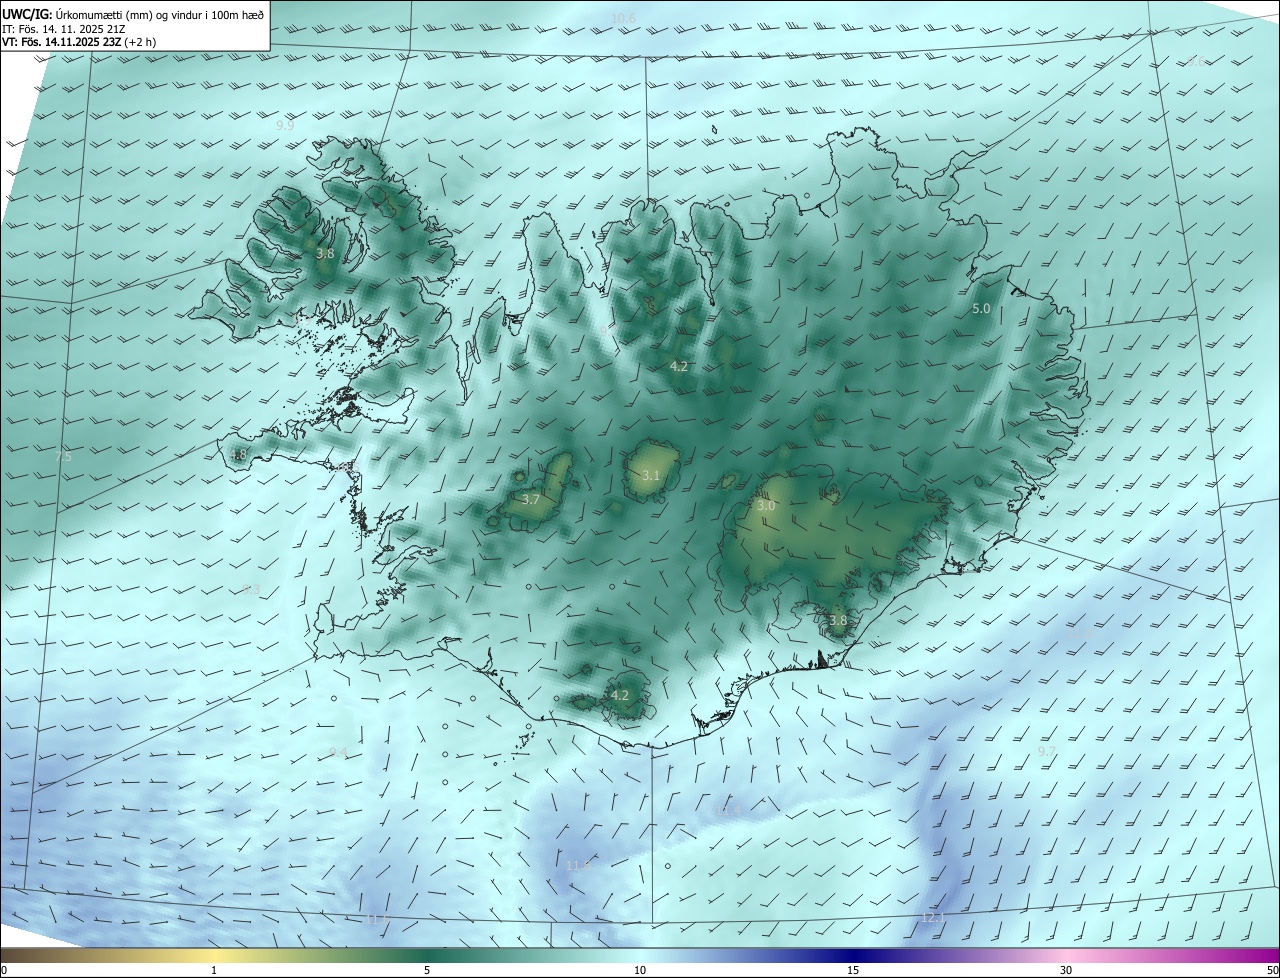Click the 12.1 value near the map's lower edge
Screen dimensions: 1280x978
pyautogui.click(x=933, y=917)
